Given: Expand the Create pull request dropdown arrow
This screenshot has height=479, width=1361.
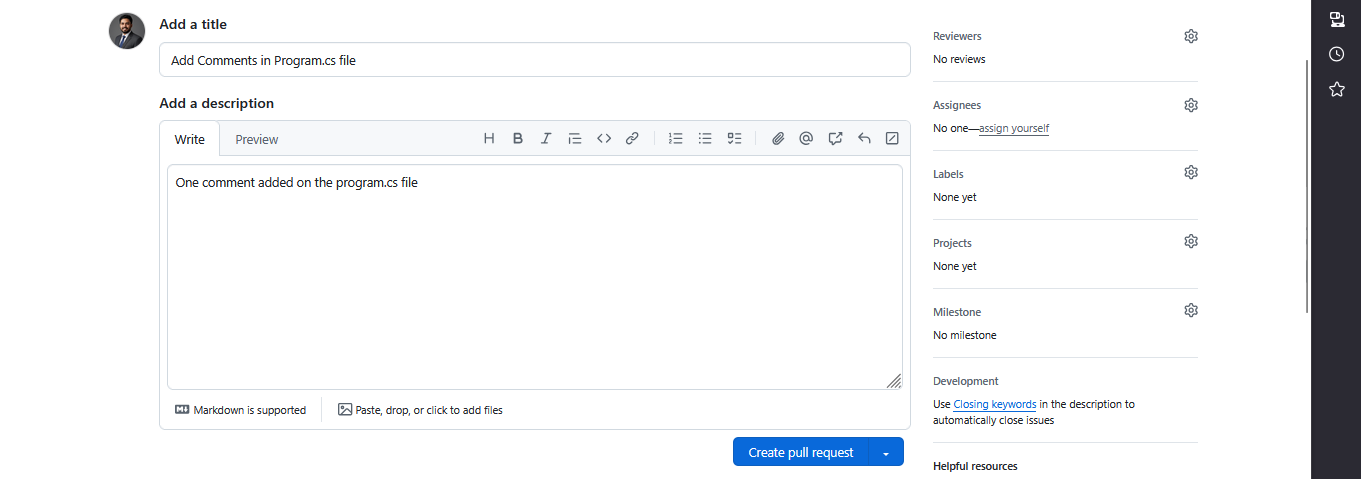Looking at the screenshot, I should pyautogui.click(x=886, y=453).
